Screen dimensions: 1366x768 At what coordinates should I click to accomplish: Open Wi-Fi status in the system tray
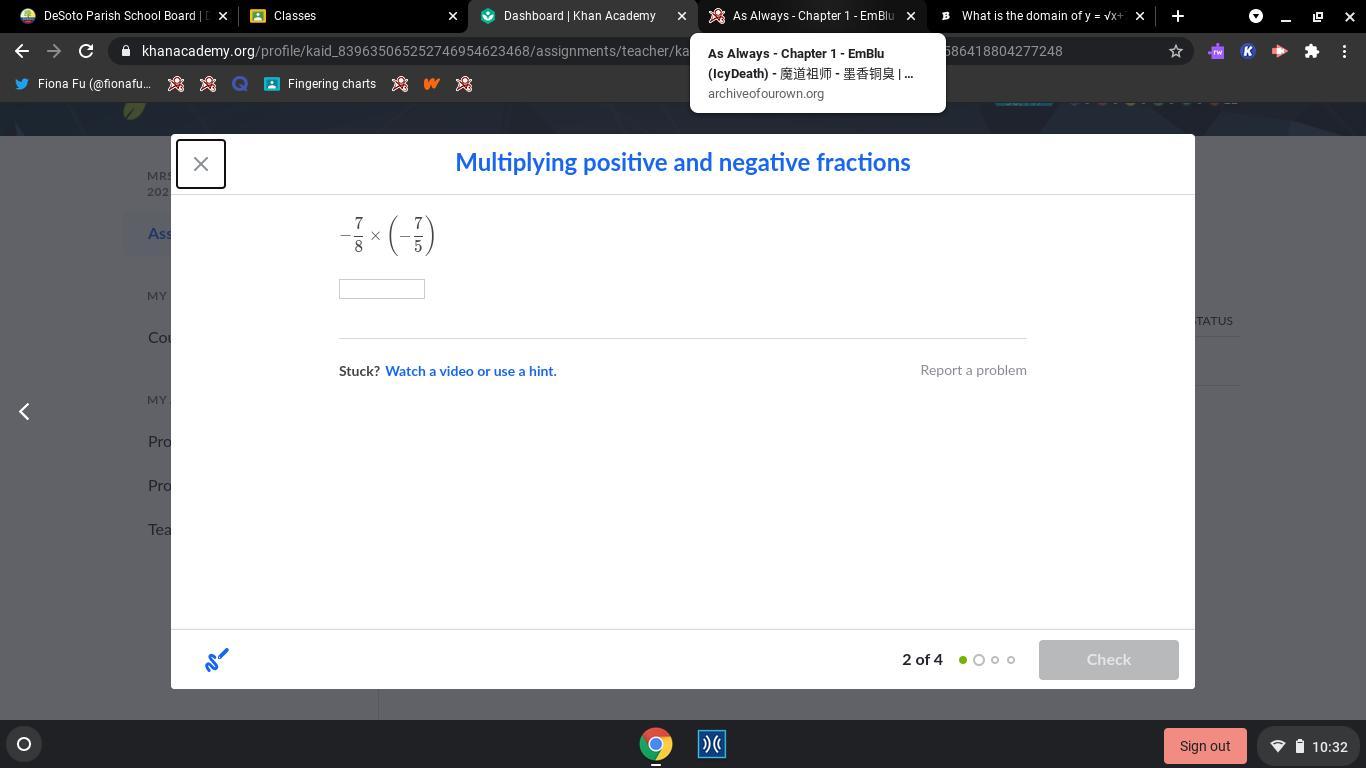pyautogui.click(x=1278, y=746)
